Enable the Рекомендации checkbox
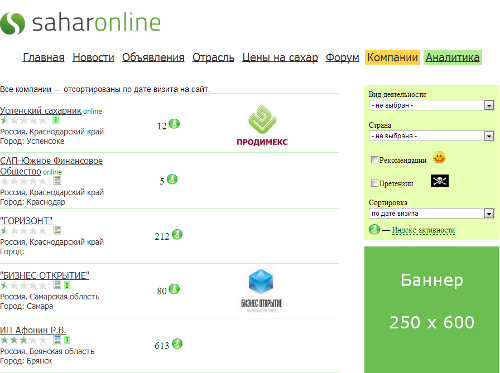The image size is (500, 373). [x=374, y=160]
